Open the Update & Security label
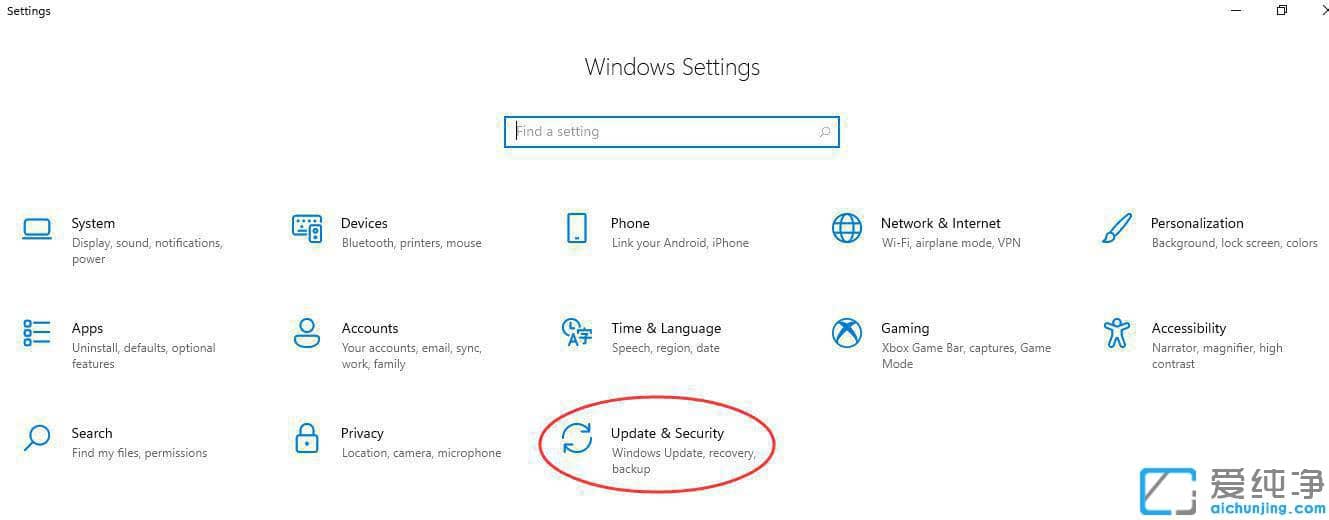 (x=667, y=433)
